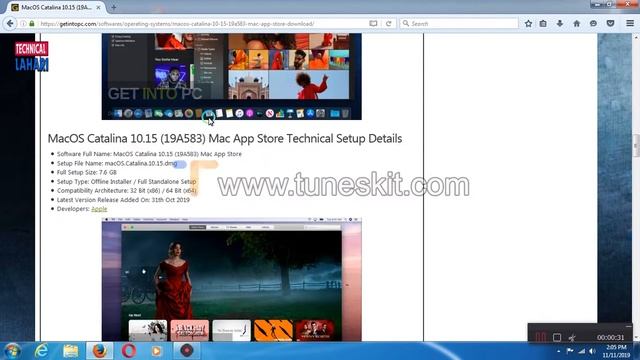The width and height of the screenshot is (640, 360).
Task: Click the green padlock security icon
Action: (x=32, y=24)
